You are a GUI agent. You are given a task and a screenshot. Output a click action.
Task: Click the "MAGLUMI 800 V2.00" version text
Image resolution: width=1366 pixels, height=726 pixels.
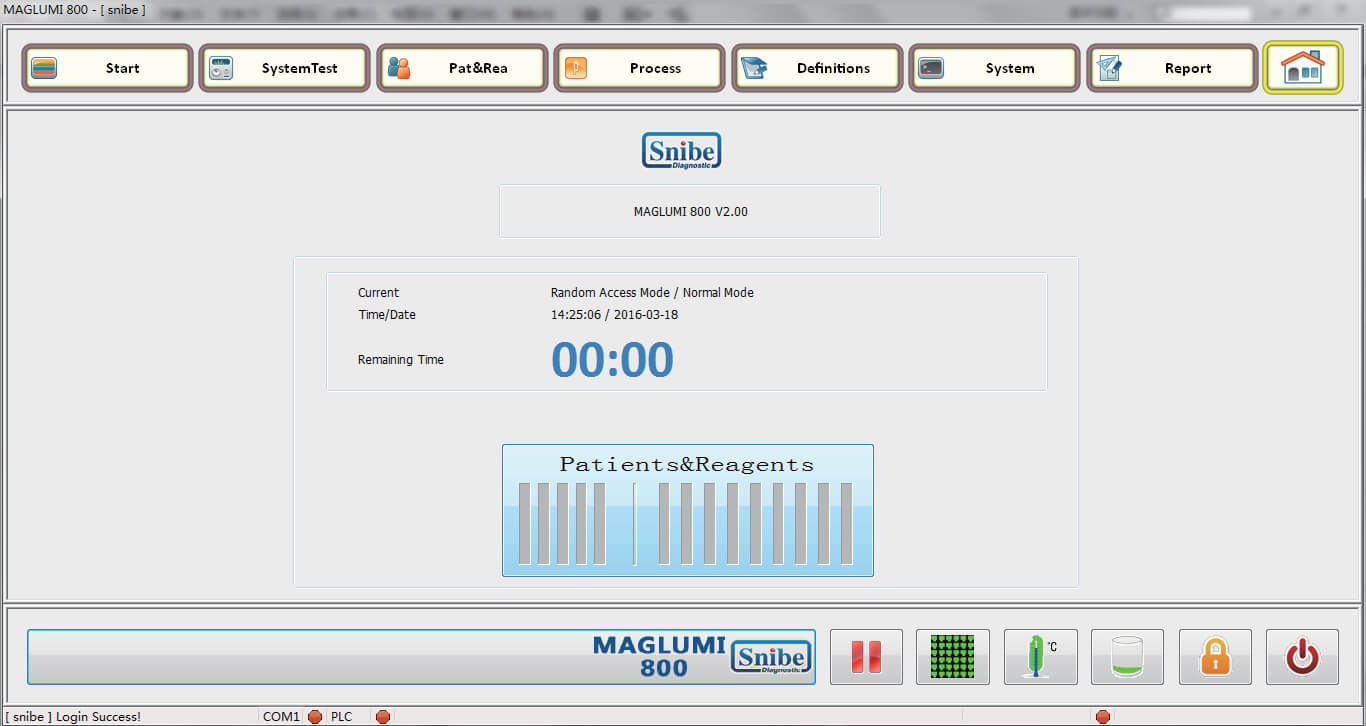tap(691, 212)
